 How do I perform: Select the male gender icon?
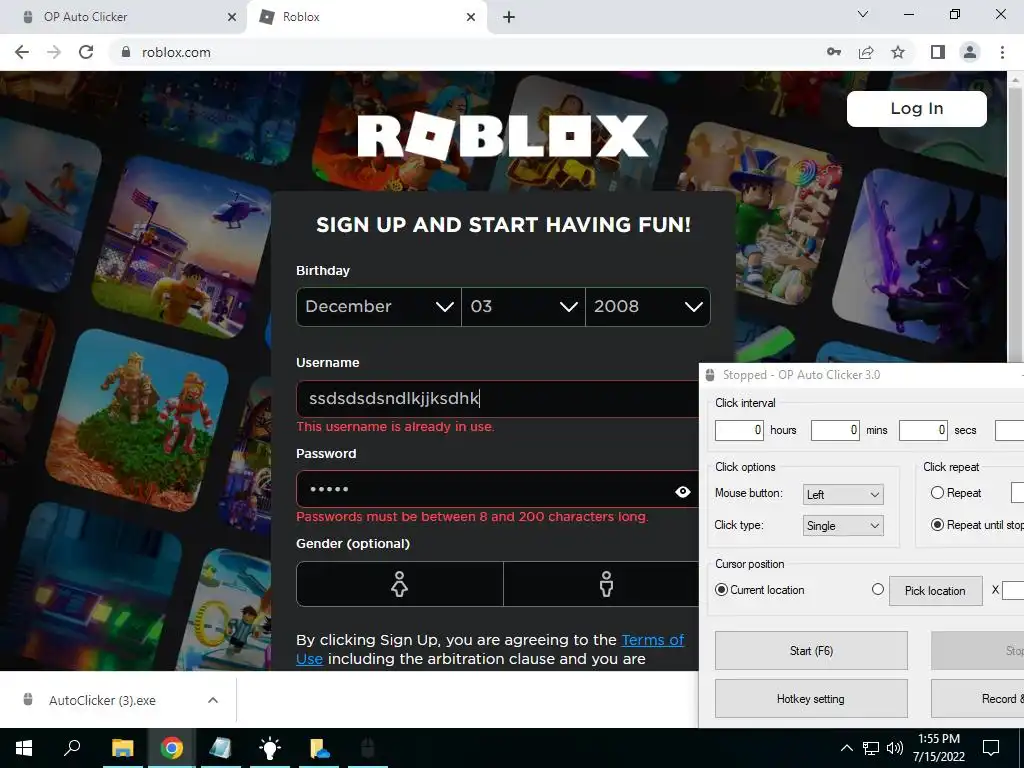(606, 584)
